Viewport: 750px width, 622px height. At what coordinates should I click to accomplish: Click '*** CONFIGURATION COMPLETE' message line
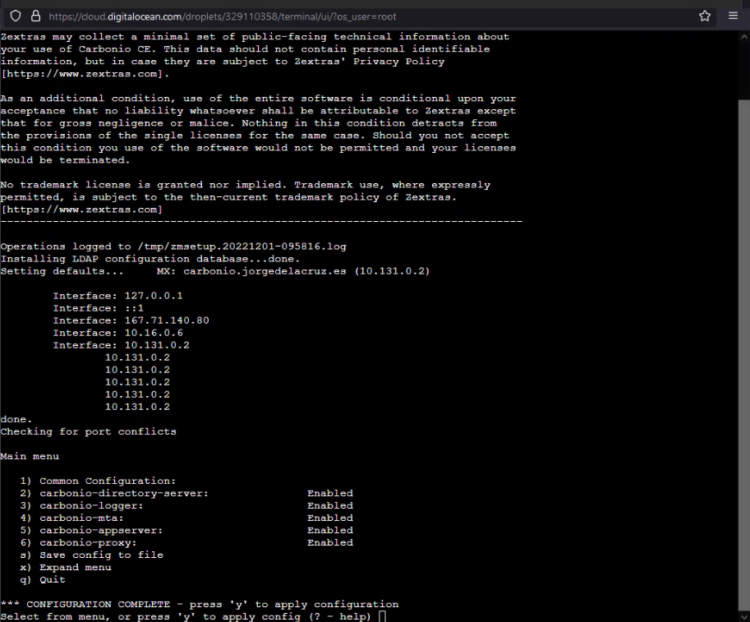[x=199, y=604]
